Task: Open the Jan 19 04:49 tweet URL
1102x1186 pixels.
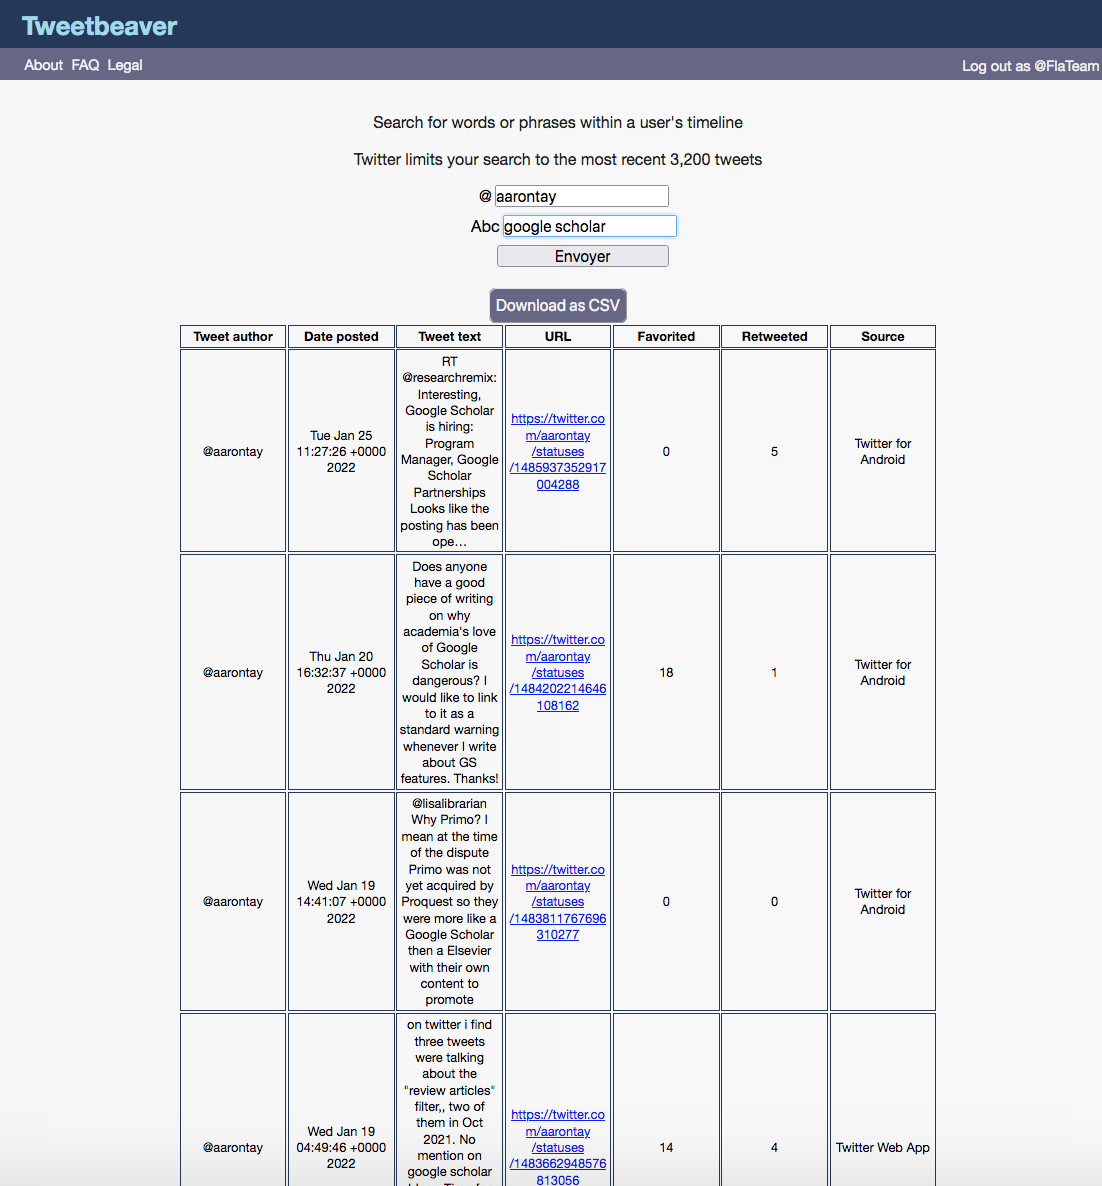Action: pyautogui.click(x=558, y=1147)
